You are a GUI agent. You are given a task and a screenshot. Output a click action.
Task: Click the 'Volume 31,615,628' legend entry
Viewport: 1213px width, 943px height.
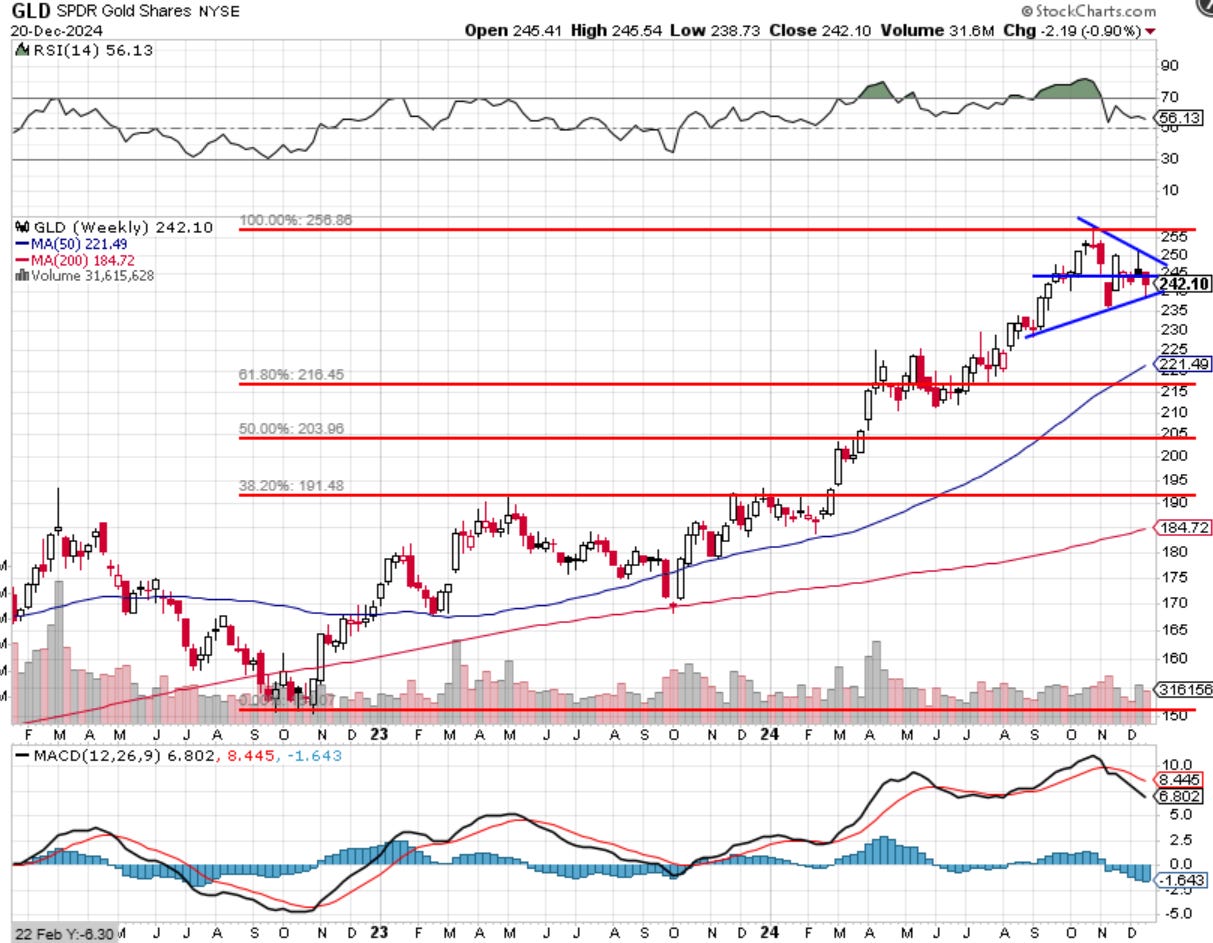pos(87,276)
